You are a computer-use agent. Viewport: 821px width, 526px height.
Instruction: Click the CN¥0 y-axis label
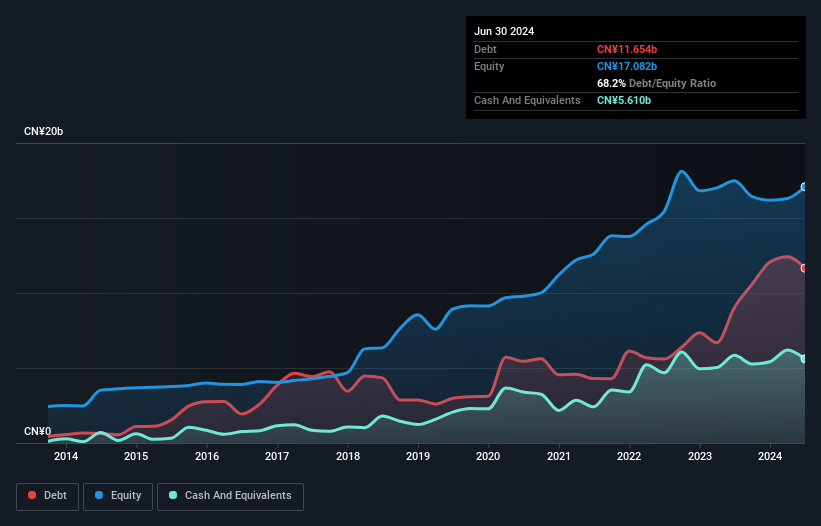pyautogui.click(x=38, y=431)
